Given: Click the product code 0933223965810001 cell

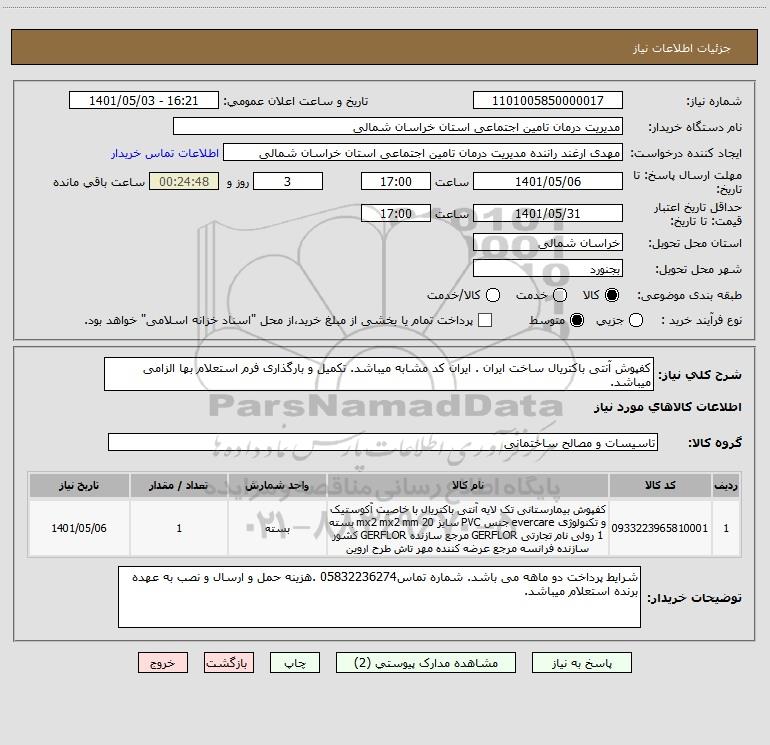Looking at the screenshot, I should (660, 528).
